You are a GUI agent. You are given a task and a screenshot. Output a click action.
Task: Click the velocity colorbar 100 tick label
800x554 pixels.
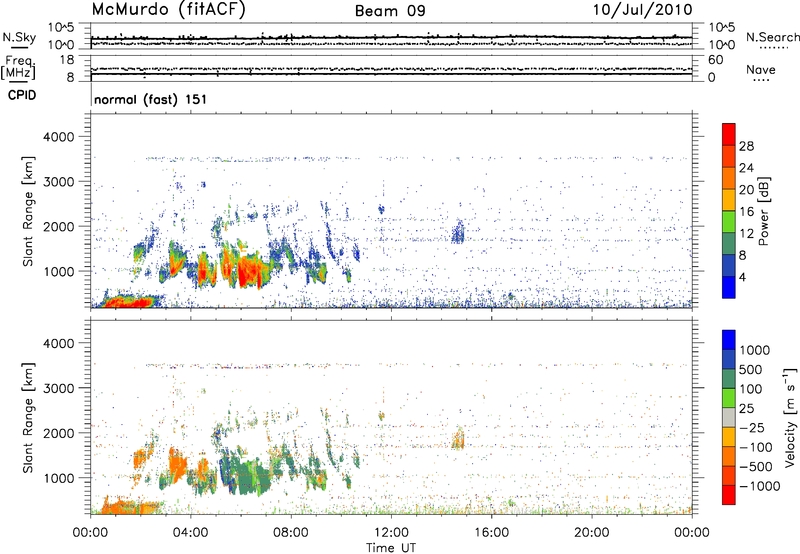(751, 389)
